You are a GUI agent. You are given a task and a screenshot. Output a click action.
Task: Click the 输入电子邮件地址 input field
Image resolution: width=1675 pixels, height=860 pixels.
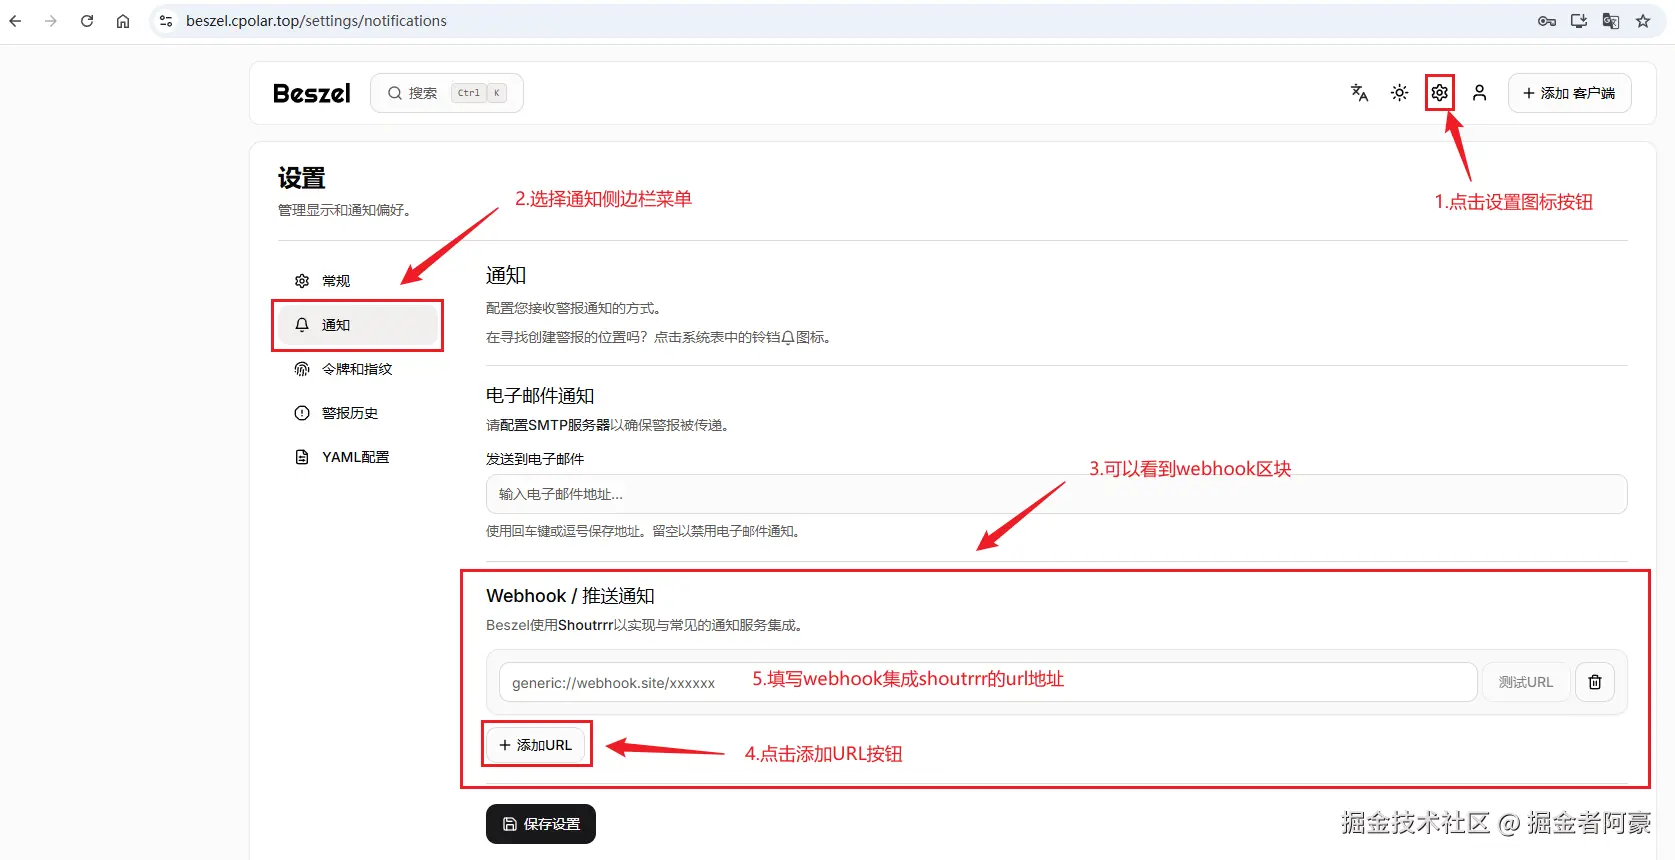[x=1056, y=494]
